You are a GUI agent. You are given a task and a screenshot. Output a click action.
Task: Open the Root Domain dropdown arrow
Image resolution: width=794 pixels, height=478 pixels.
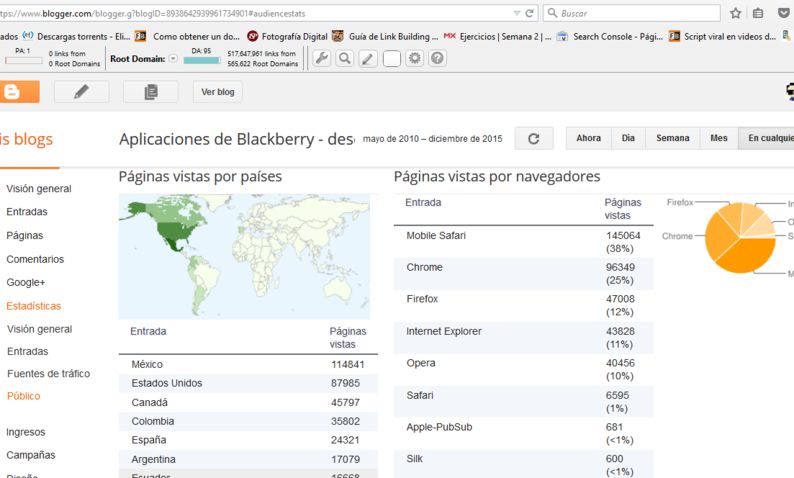[173, 58]
